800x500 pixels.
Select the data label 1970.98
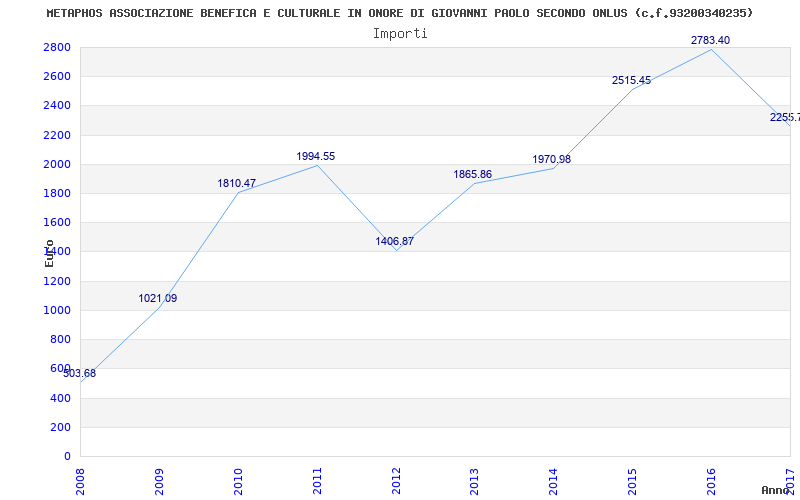pyautogui.click(x=552, y=159)
